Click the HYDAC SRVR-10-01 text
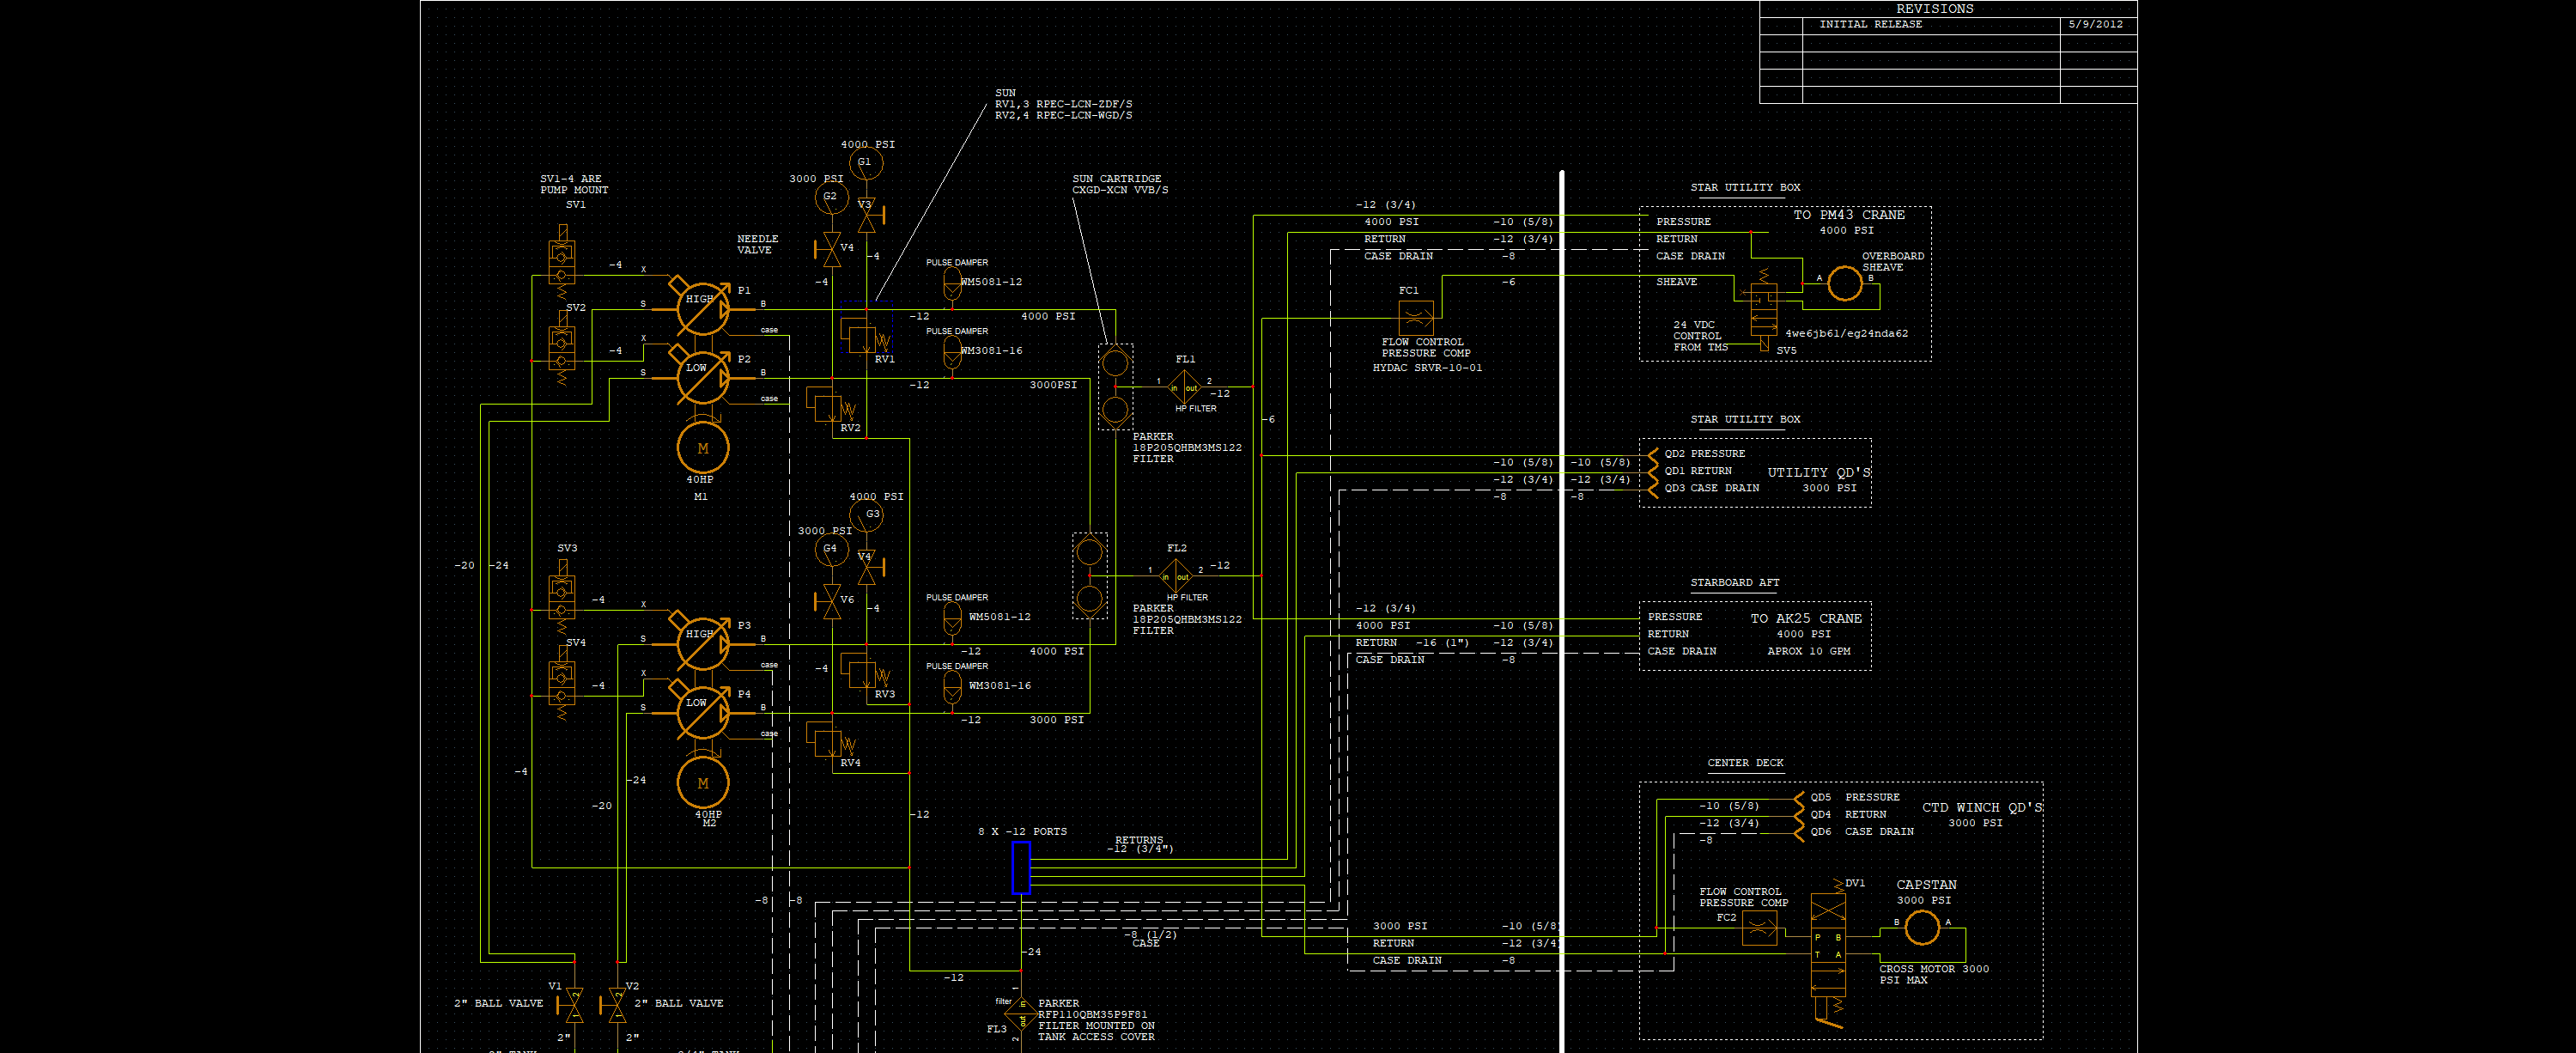This screenshot has width=2576, height=1053. pyautogui.click(x=1427, y=367)
